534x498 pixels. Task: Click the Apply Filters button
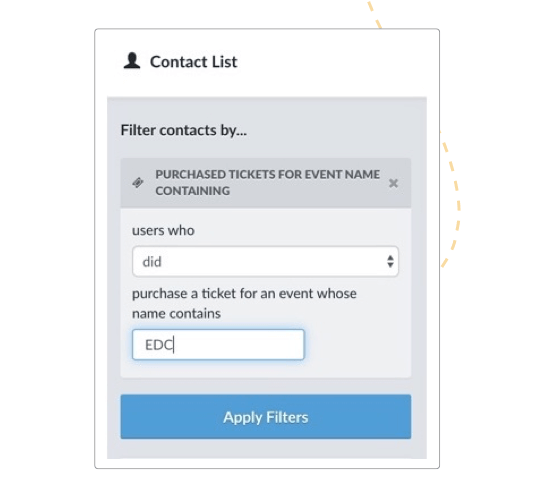(x=266, y=417)
